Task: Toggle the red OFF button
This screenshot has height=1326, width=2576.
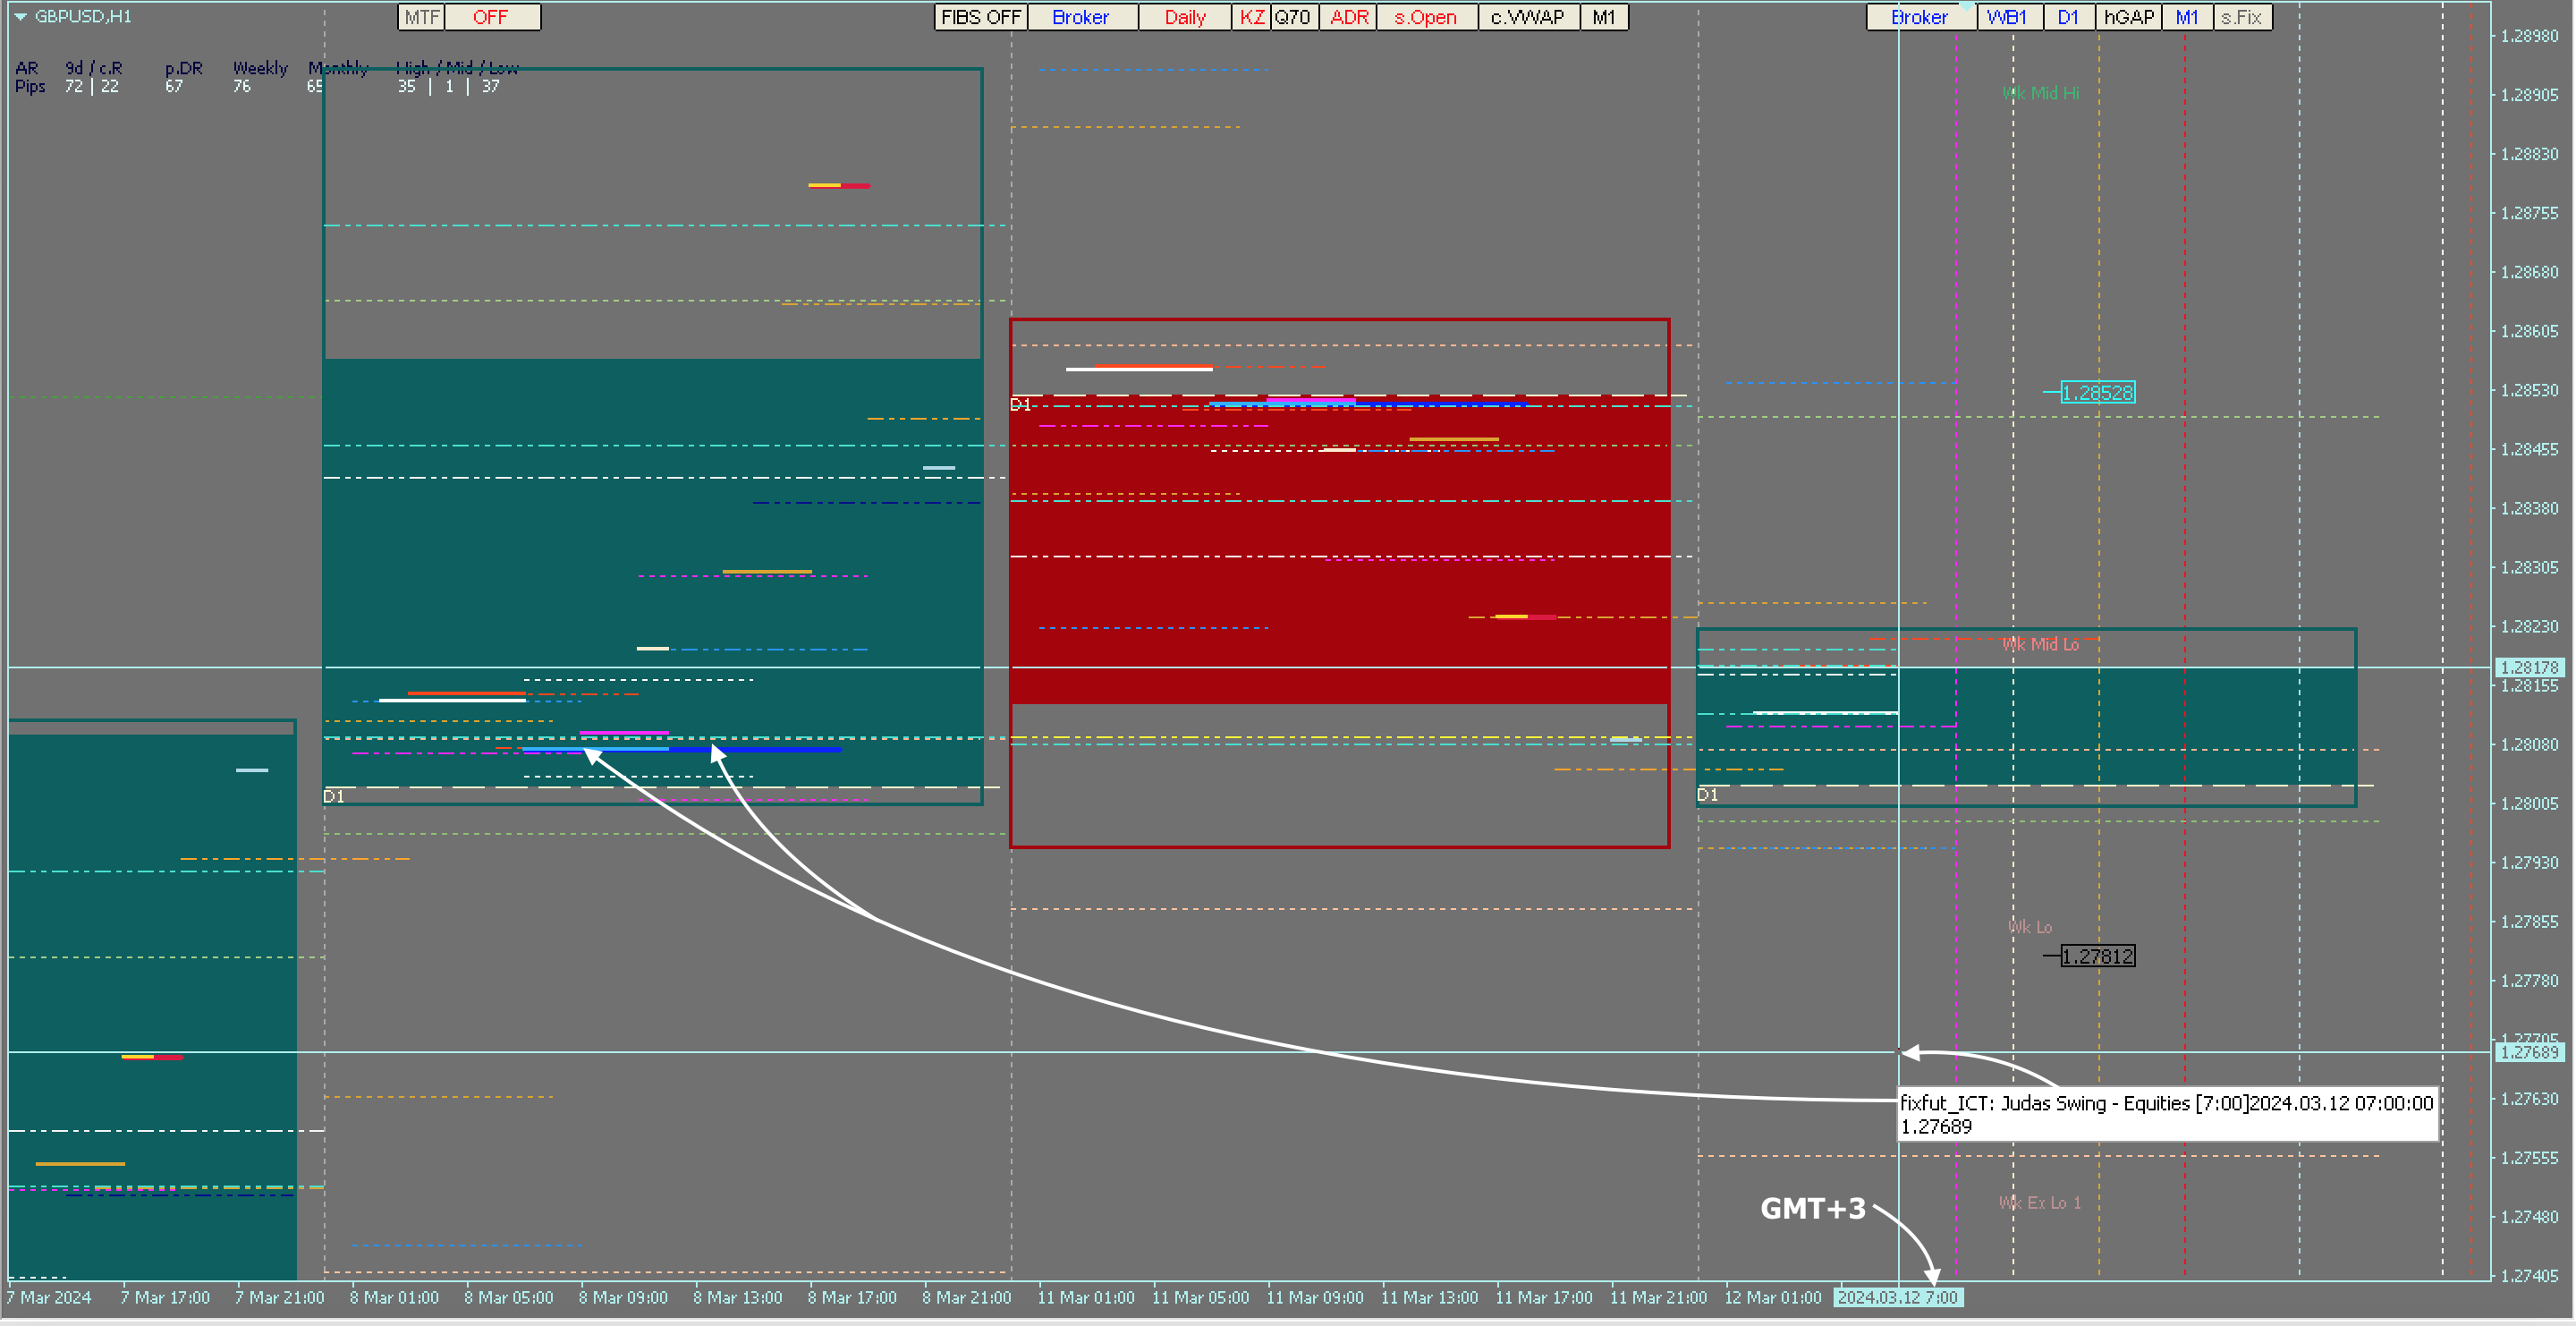Action: (x=491, y=17)
